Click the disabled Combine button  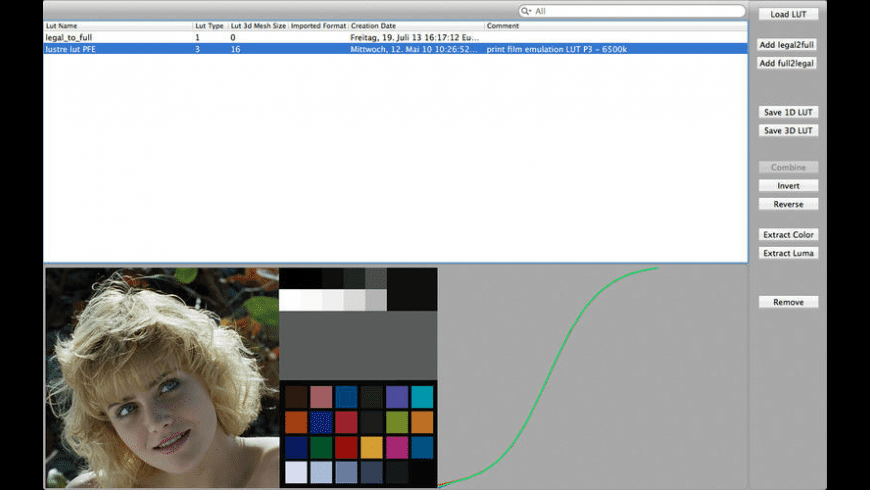click(x=788, y=167)
